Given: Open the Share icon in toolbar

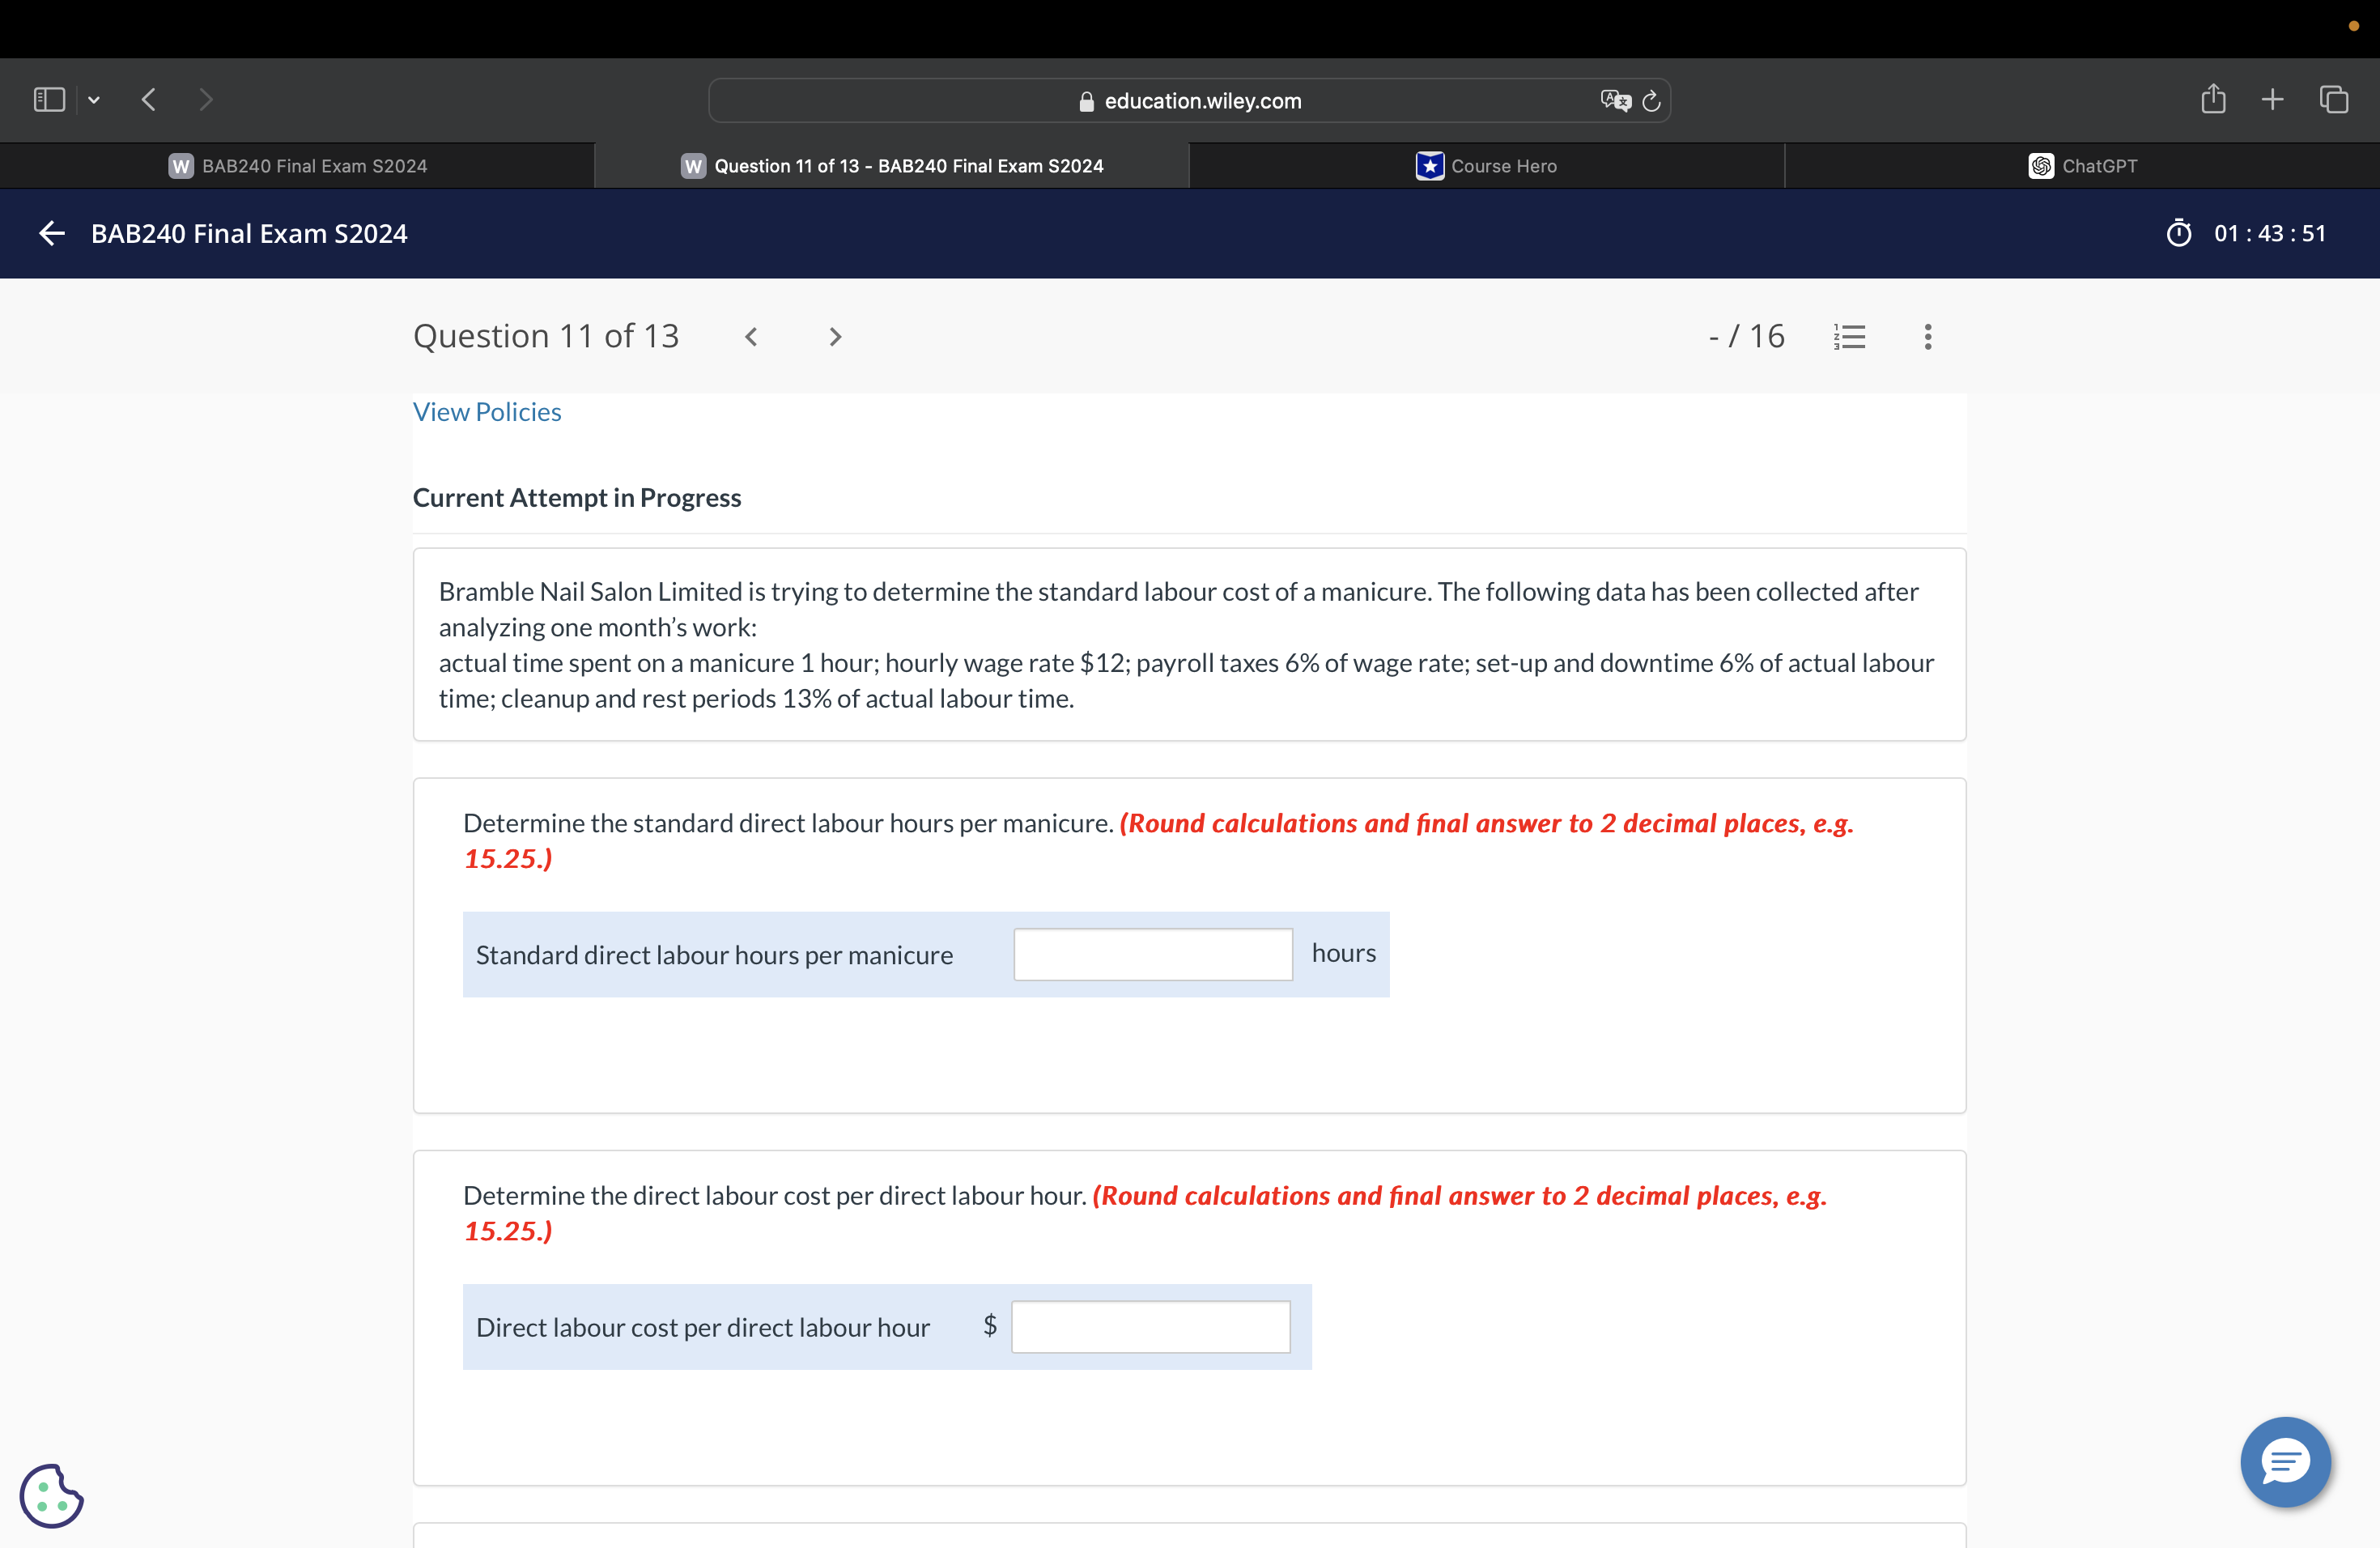Looking at the screenshot, I should 2213,99.
